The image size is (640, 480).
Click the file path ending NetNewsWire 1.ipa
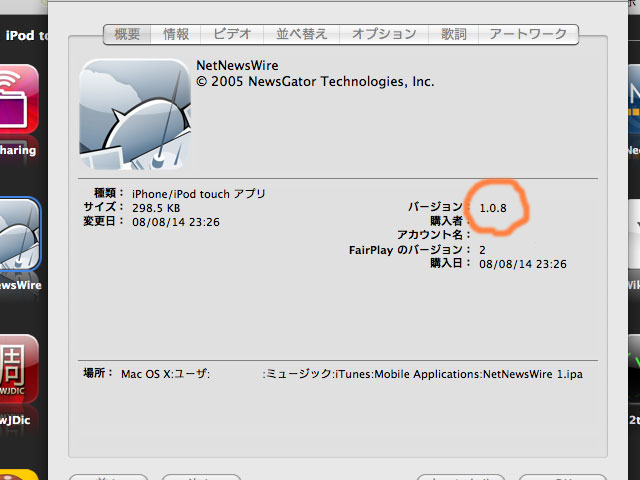(x=422, y=374)
